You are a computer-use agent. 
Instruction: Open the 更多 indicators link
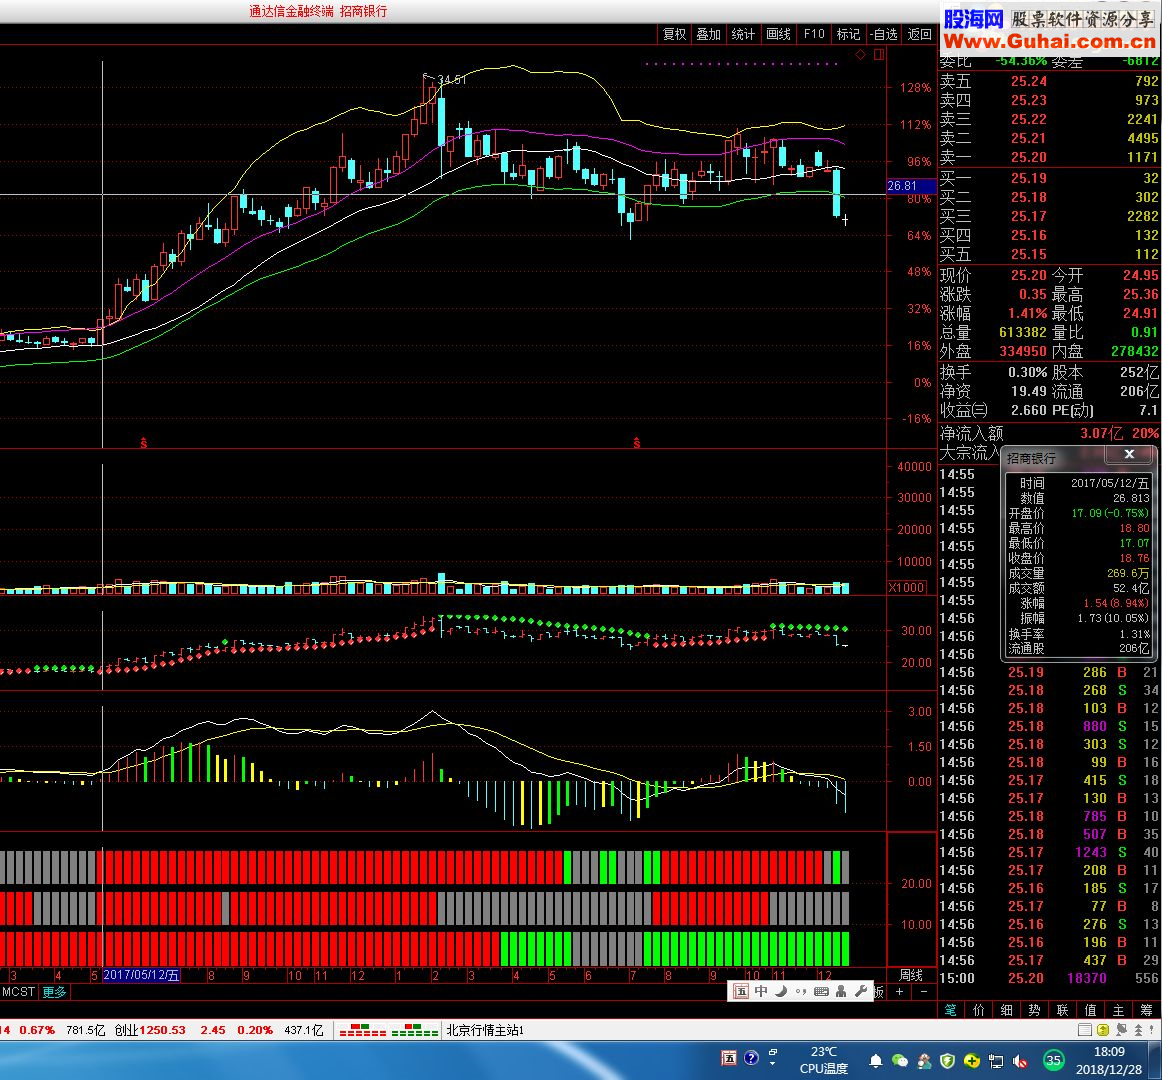[x=54, y=992]
